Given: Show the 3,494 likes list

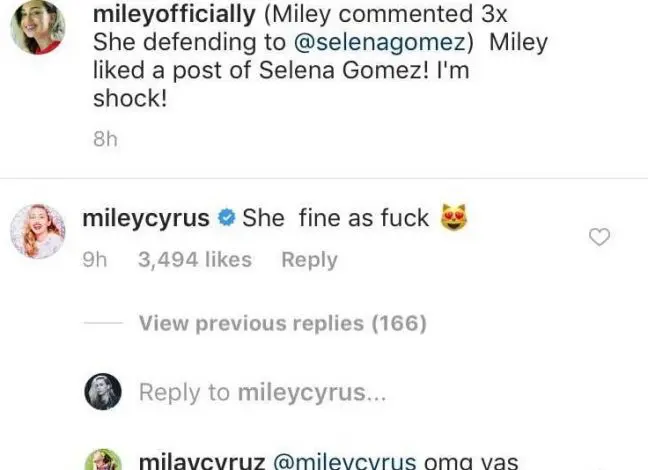Looking at the screenshot, I should [x=194, y=260].
